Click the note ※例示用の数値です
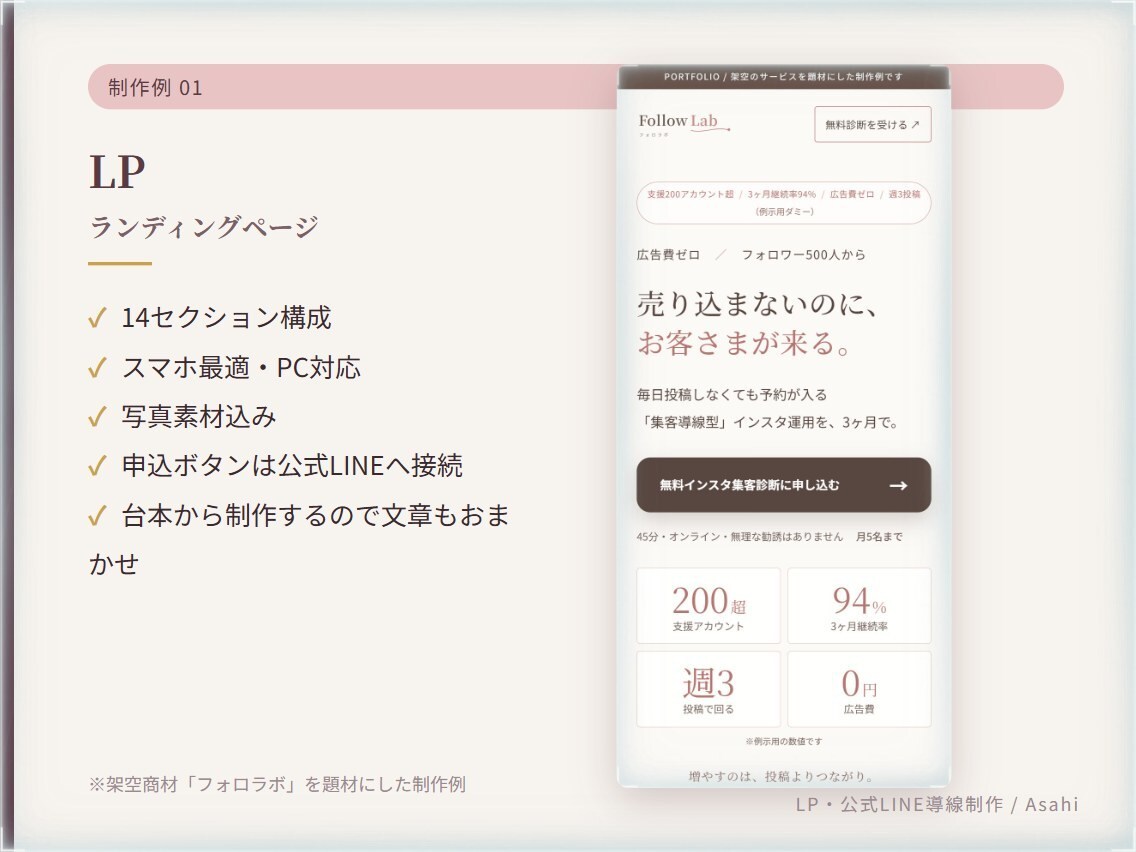Screen dimensions: 1136x852 tap(783, 741)
